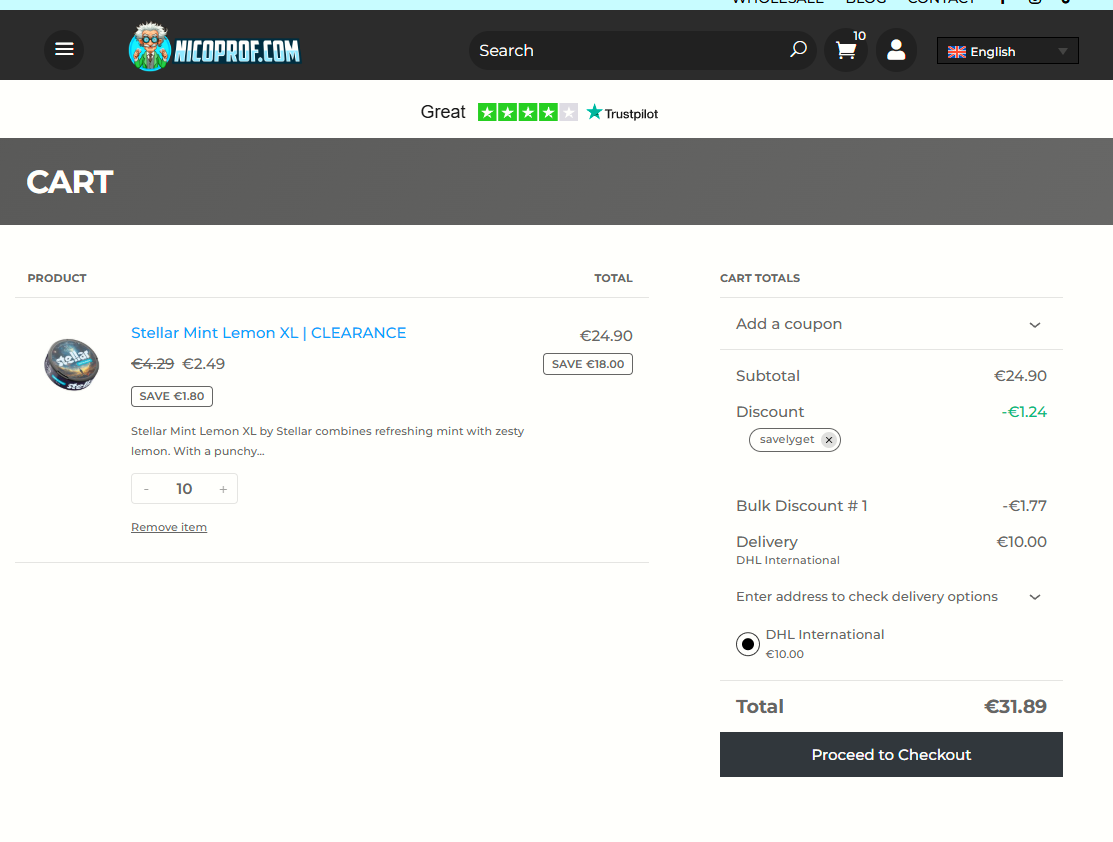View the Stellar product thumbnail
1113x842 pixels.
[72, 364]
